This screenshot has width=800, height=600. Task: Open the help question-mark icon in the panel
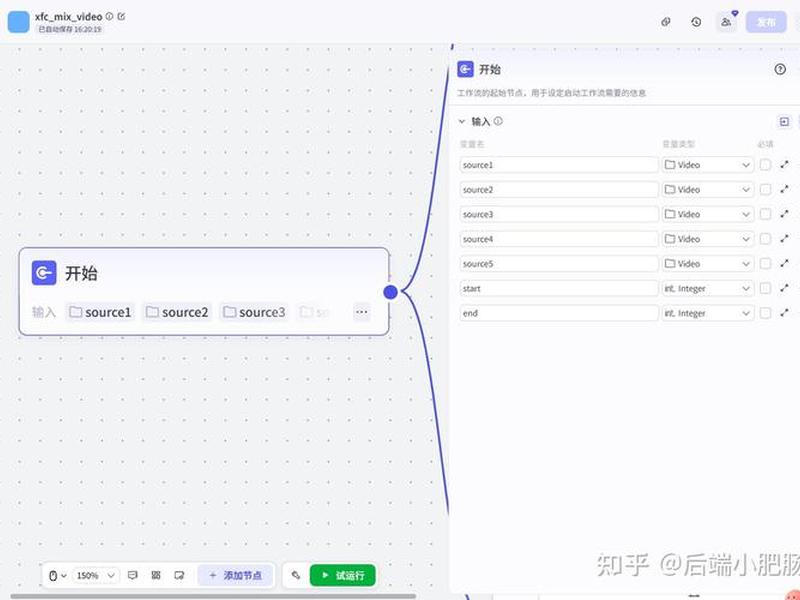(x=780, y=69)
